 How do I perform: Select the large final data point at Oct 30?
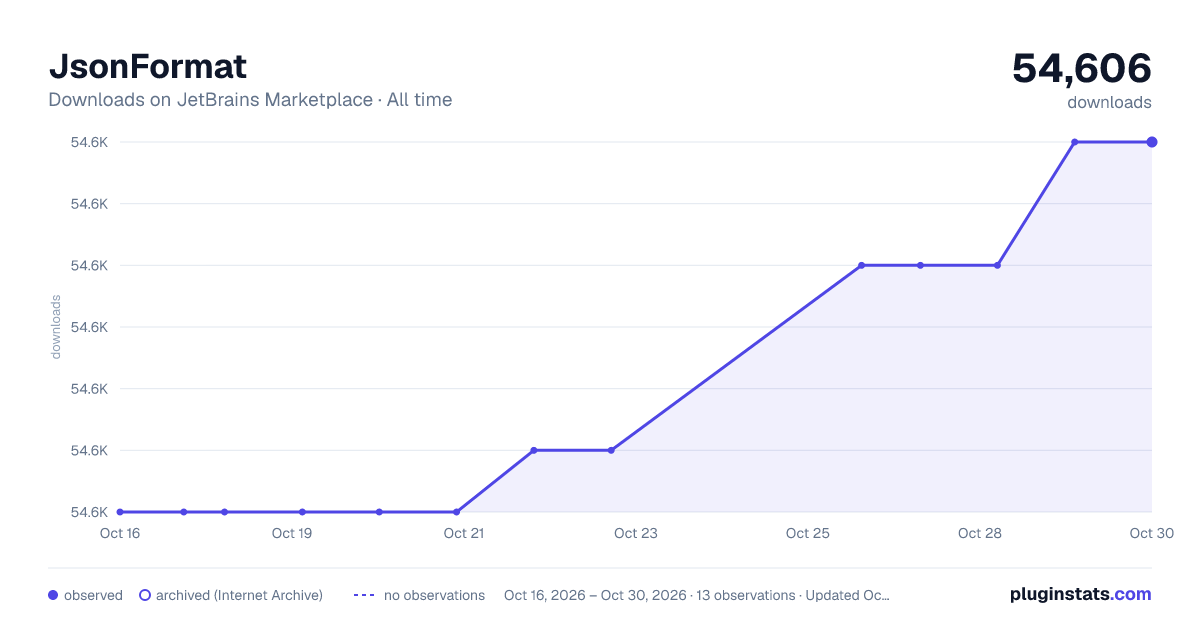coord(1152,142)
